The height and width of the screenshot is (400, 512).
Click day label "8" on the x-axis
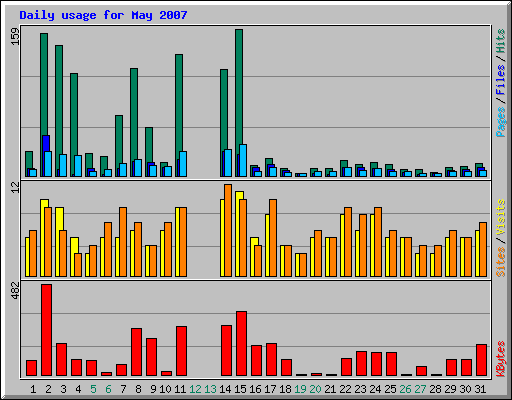[x=138, y=389]
